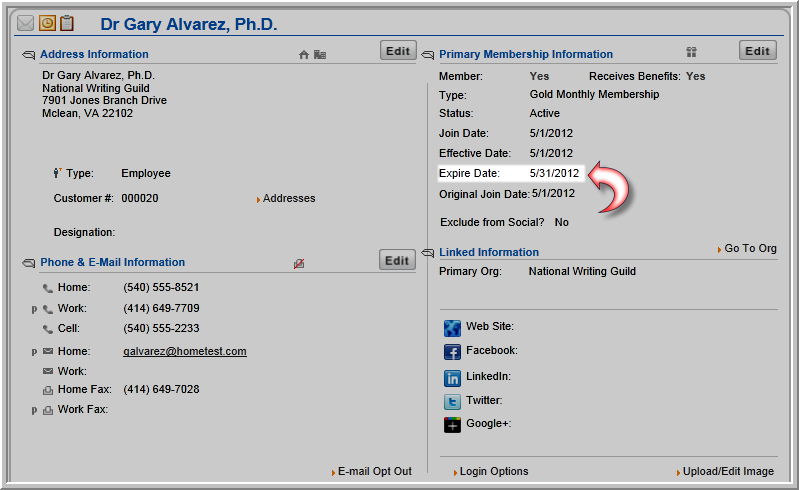Image resolution: width=799 pixels, height=490 pixels.
Task: Click the Mclean, VA 22102 address line
Action: click(x=87, y=113)
